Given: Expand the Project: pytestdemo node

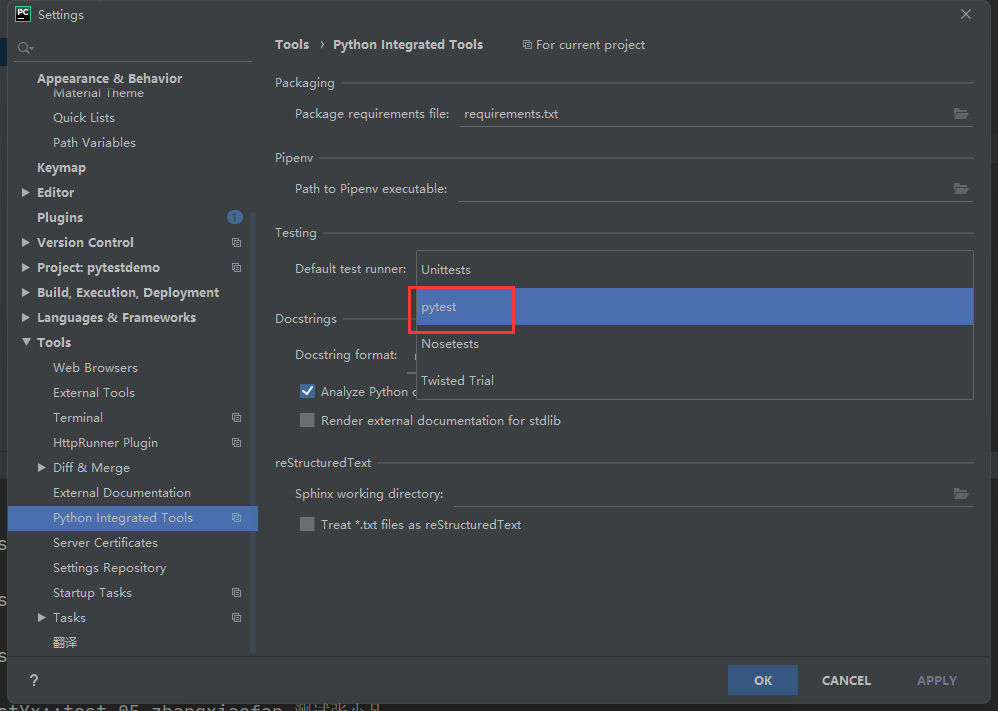Looking at the screenshot, I should [25, 267].
